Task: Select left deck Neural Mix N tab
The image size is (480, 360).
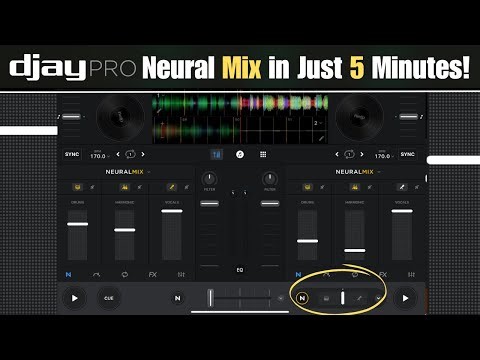Action: (68, 275)
